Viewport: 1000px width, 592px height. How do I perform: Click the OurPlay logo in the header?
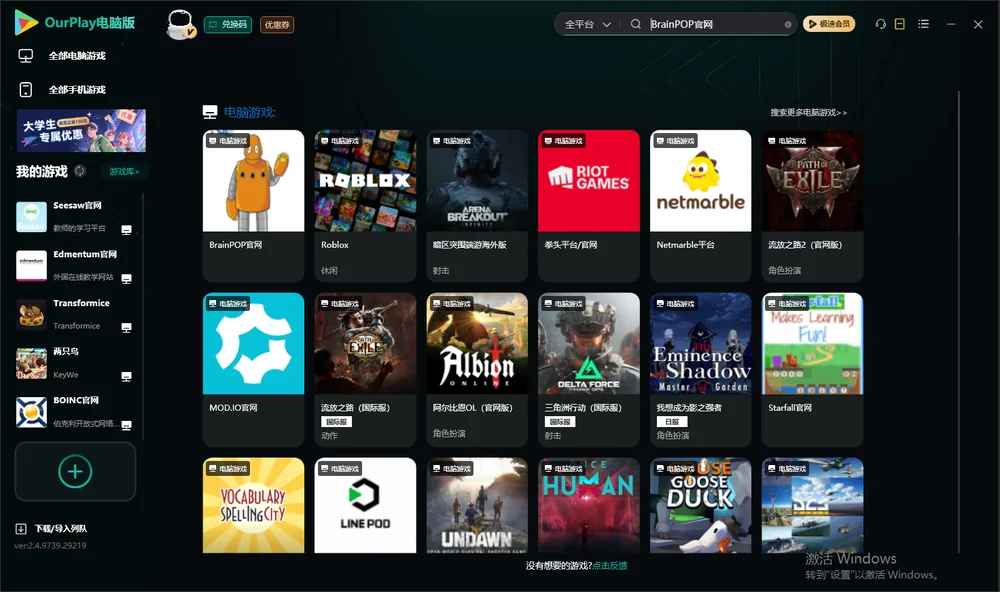75,23
